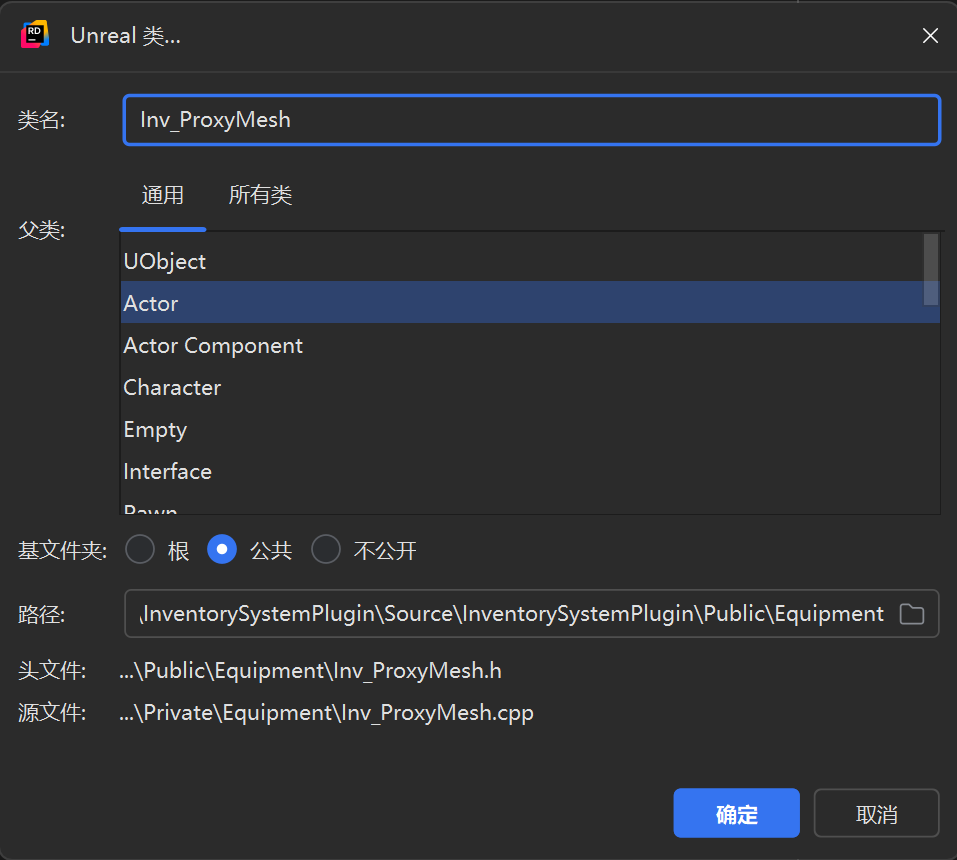Select the 不公开 radio button
This screenshot has height=860, width=957.
point(326,550)
